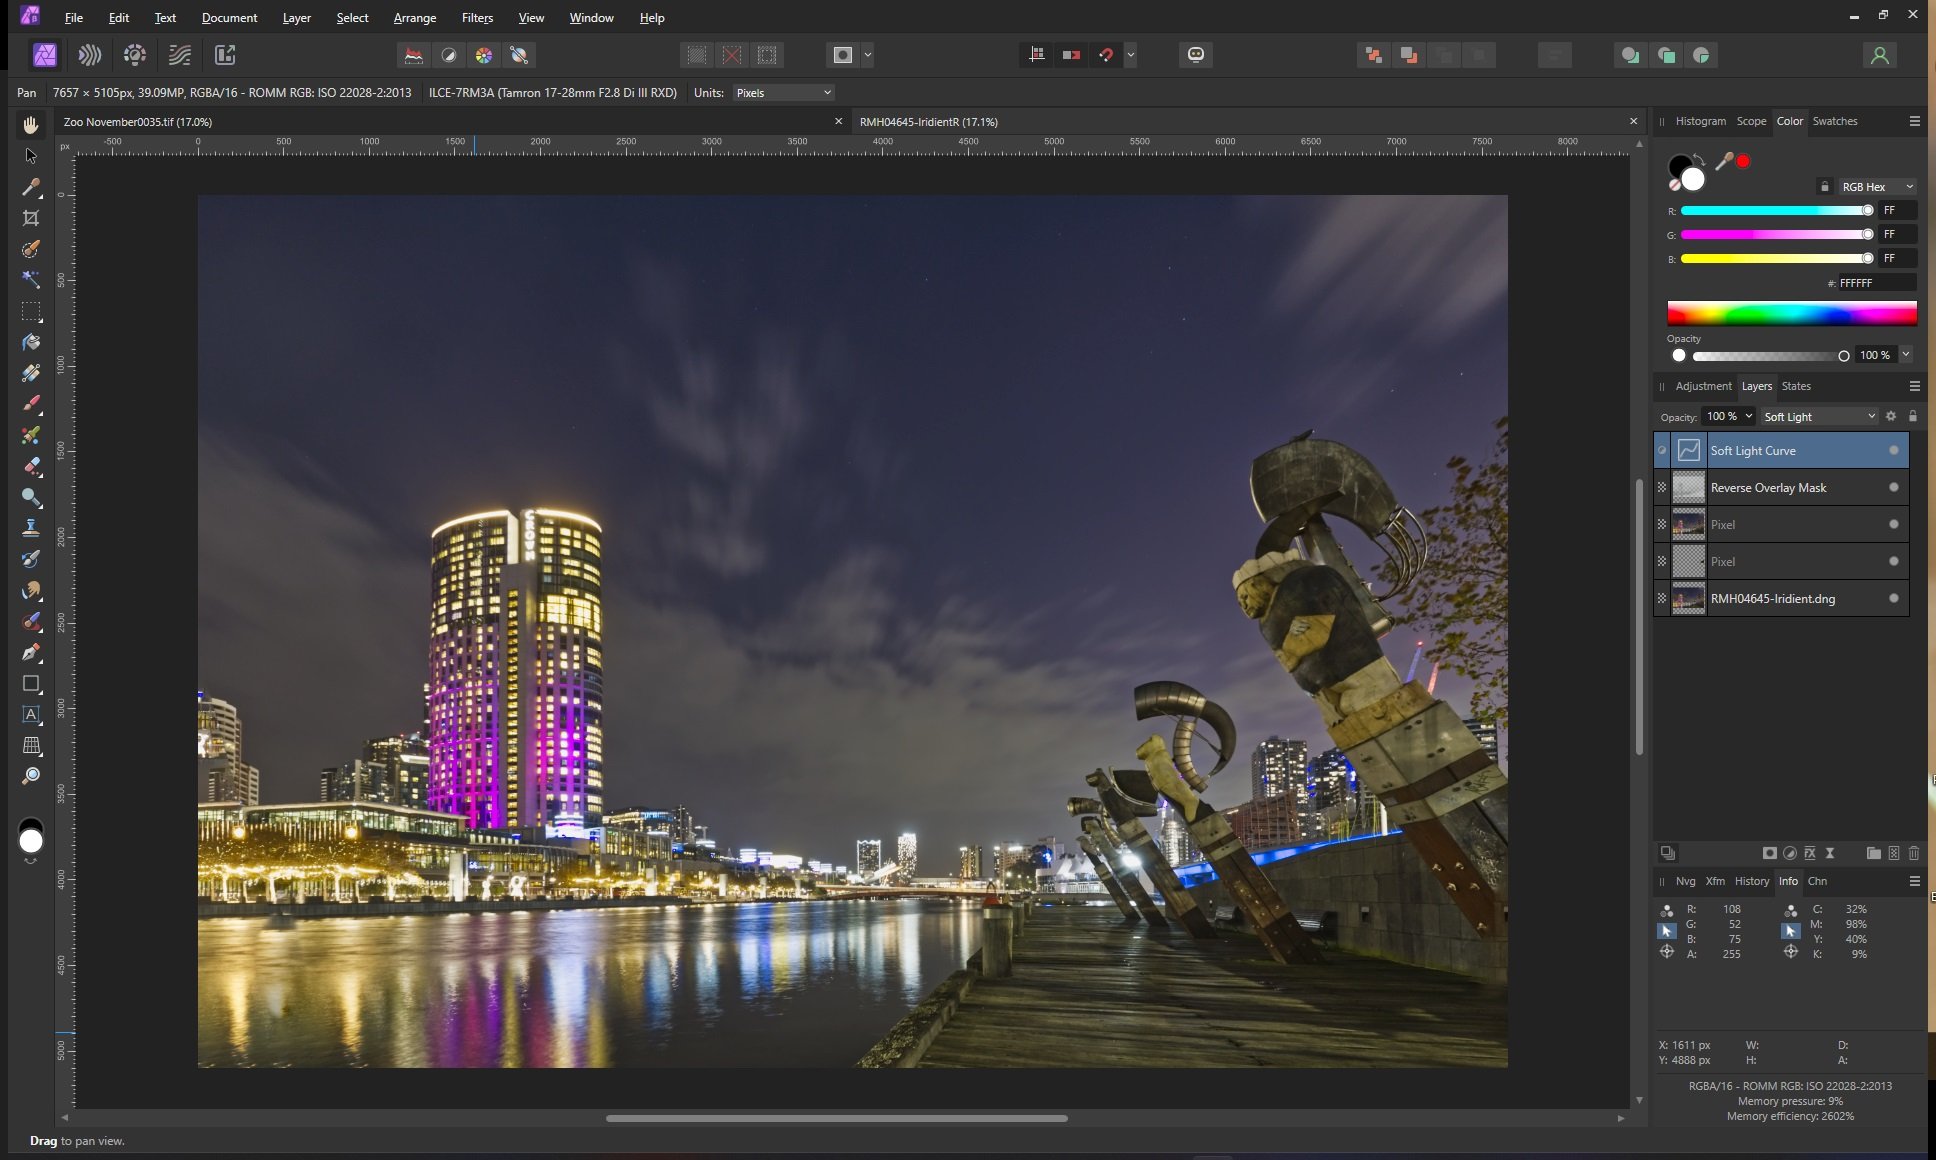Hide the Reverse Overlay Mask layer

click(1893, 487)
